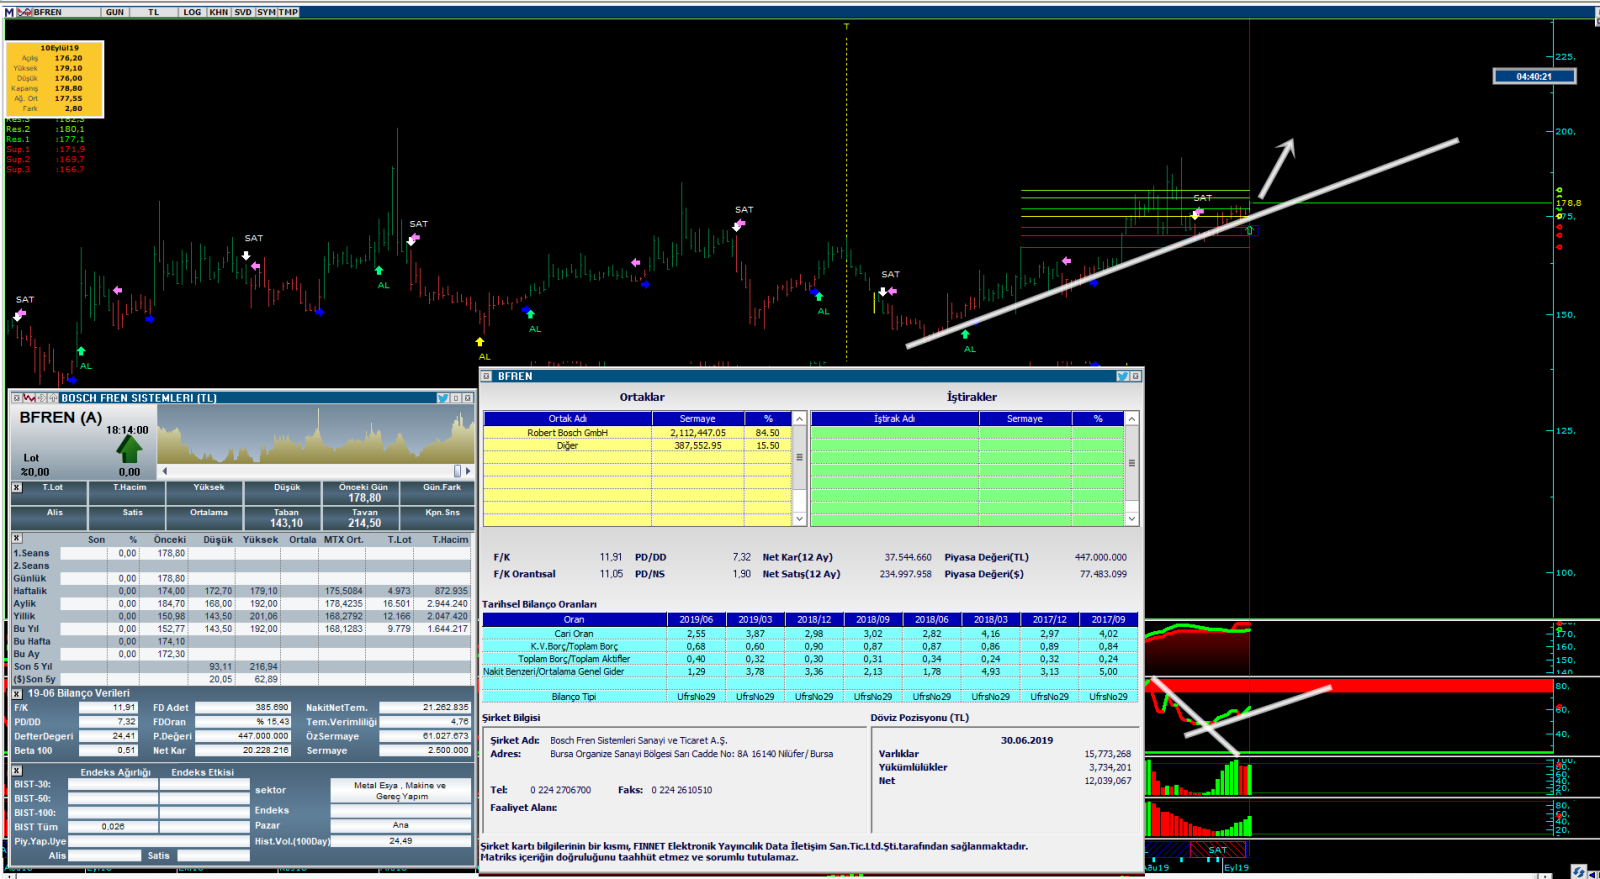Toggle the KHN chart option
Image resolution: width=1600 pixels, height=879 pixels.
219,12
